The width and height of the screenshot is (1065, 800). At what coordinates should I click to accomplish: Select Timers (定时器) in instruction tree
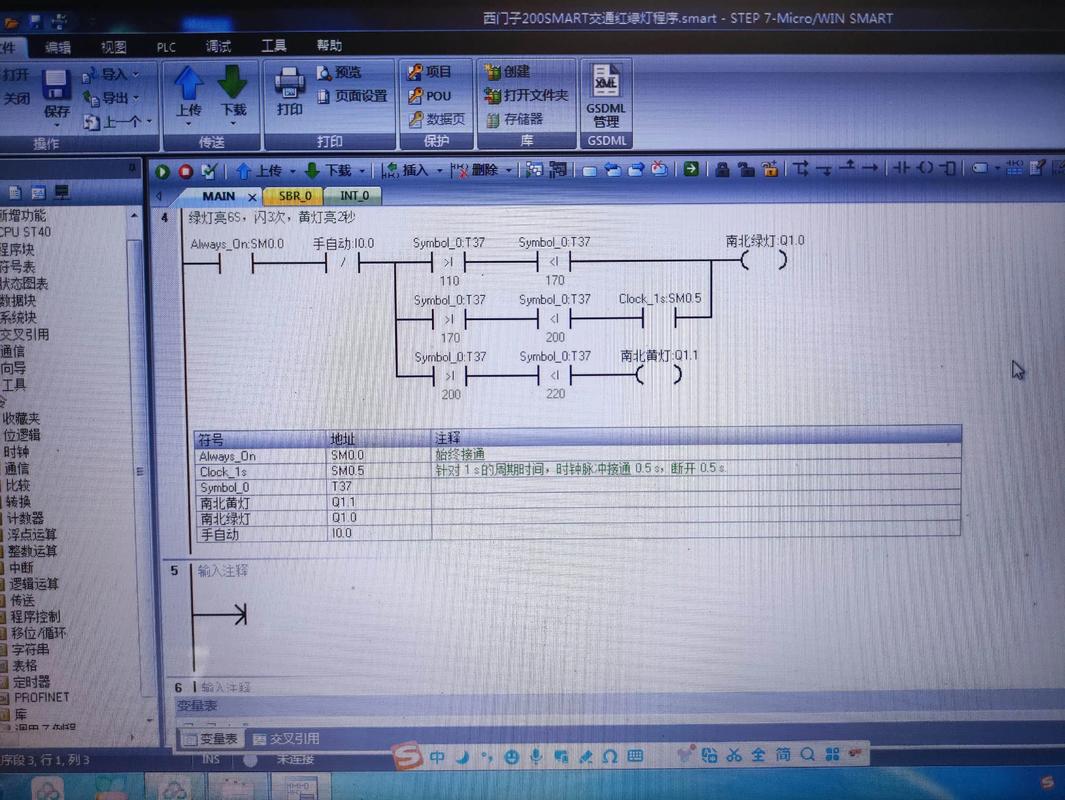31,681
